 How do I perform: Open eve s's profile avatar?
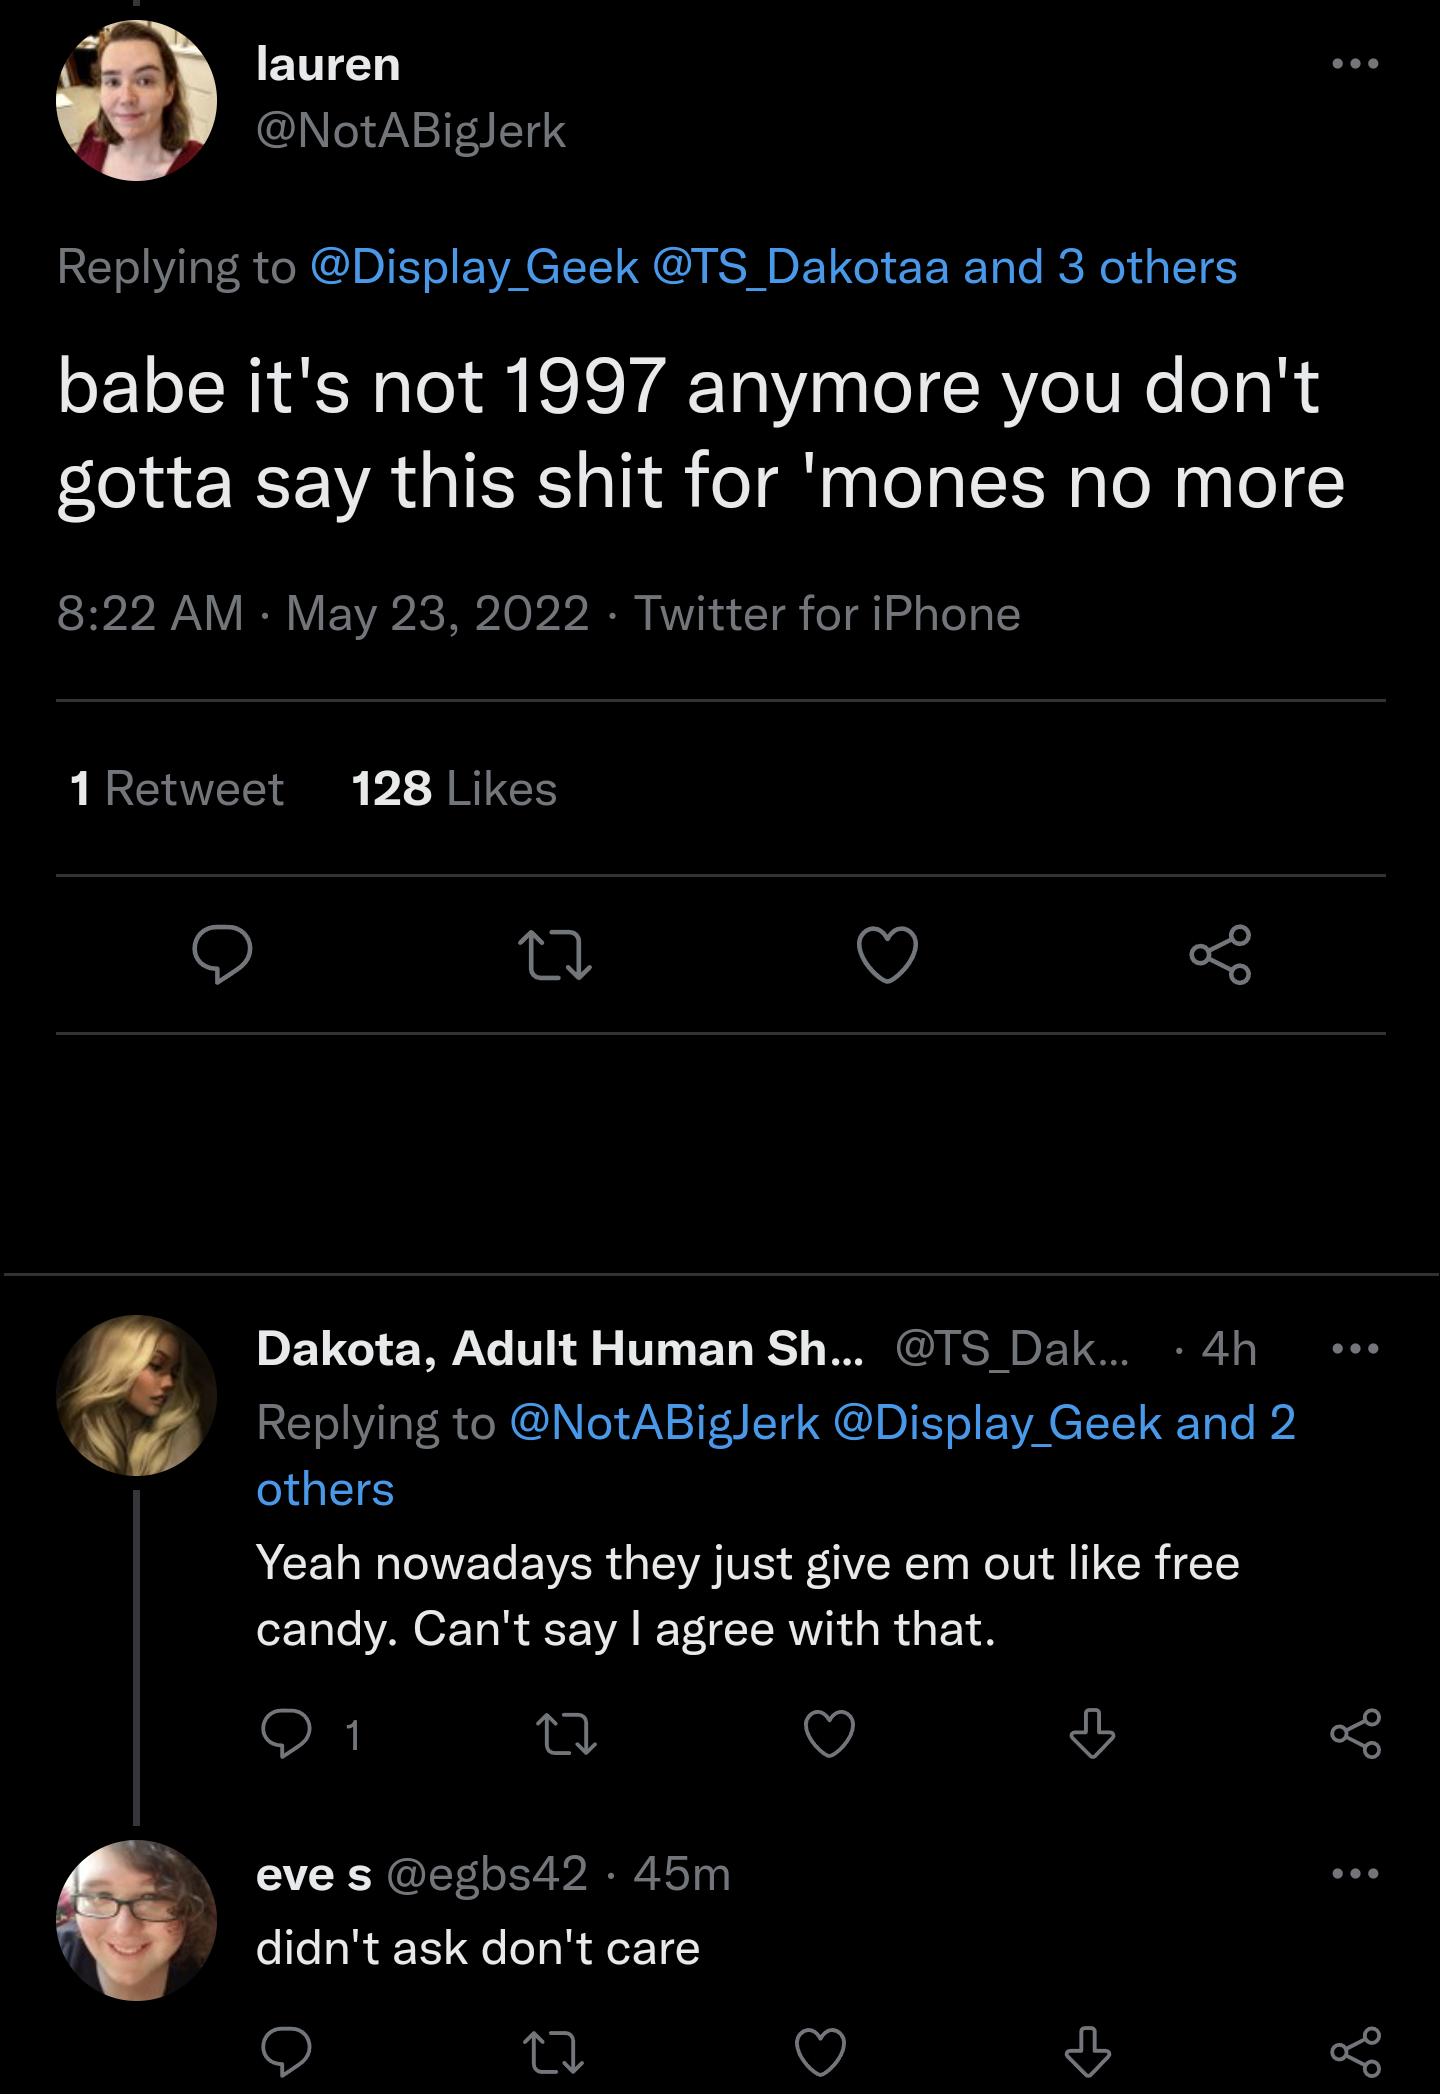(136, 1920)
